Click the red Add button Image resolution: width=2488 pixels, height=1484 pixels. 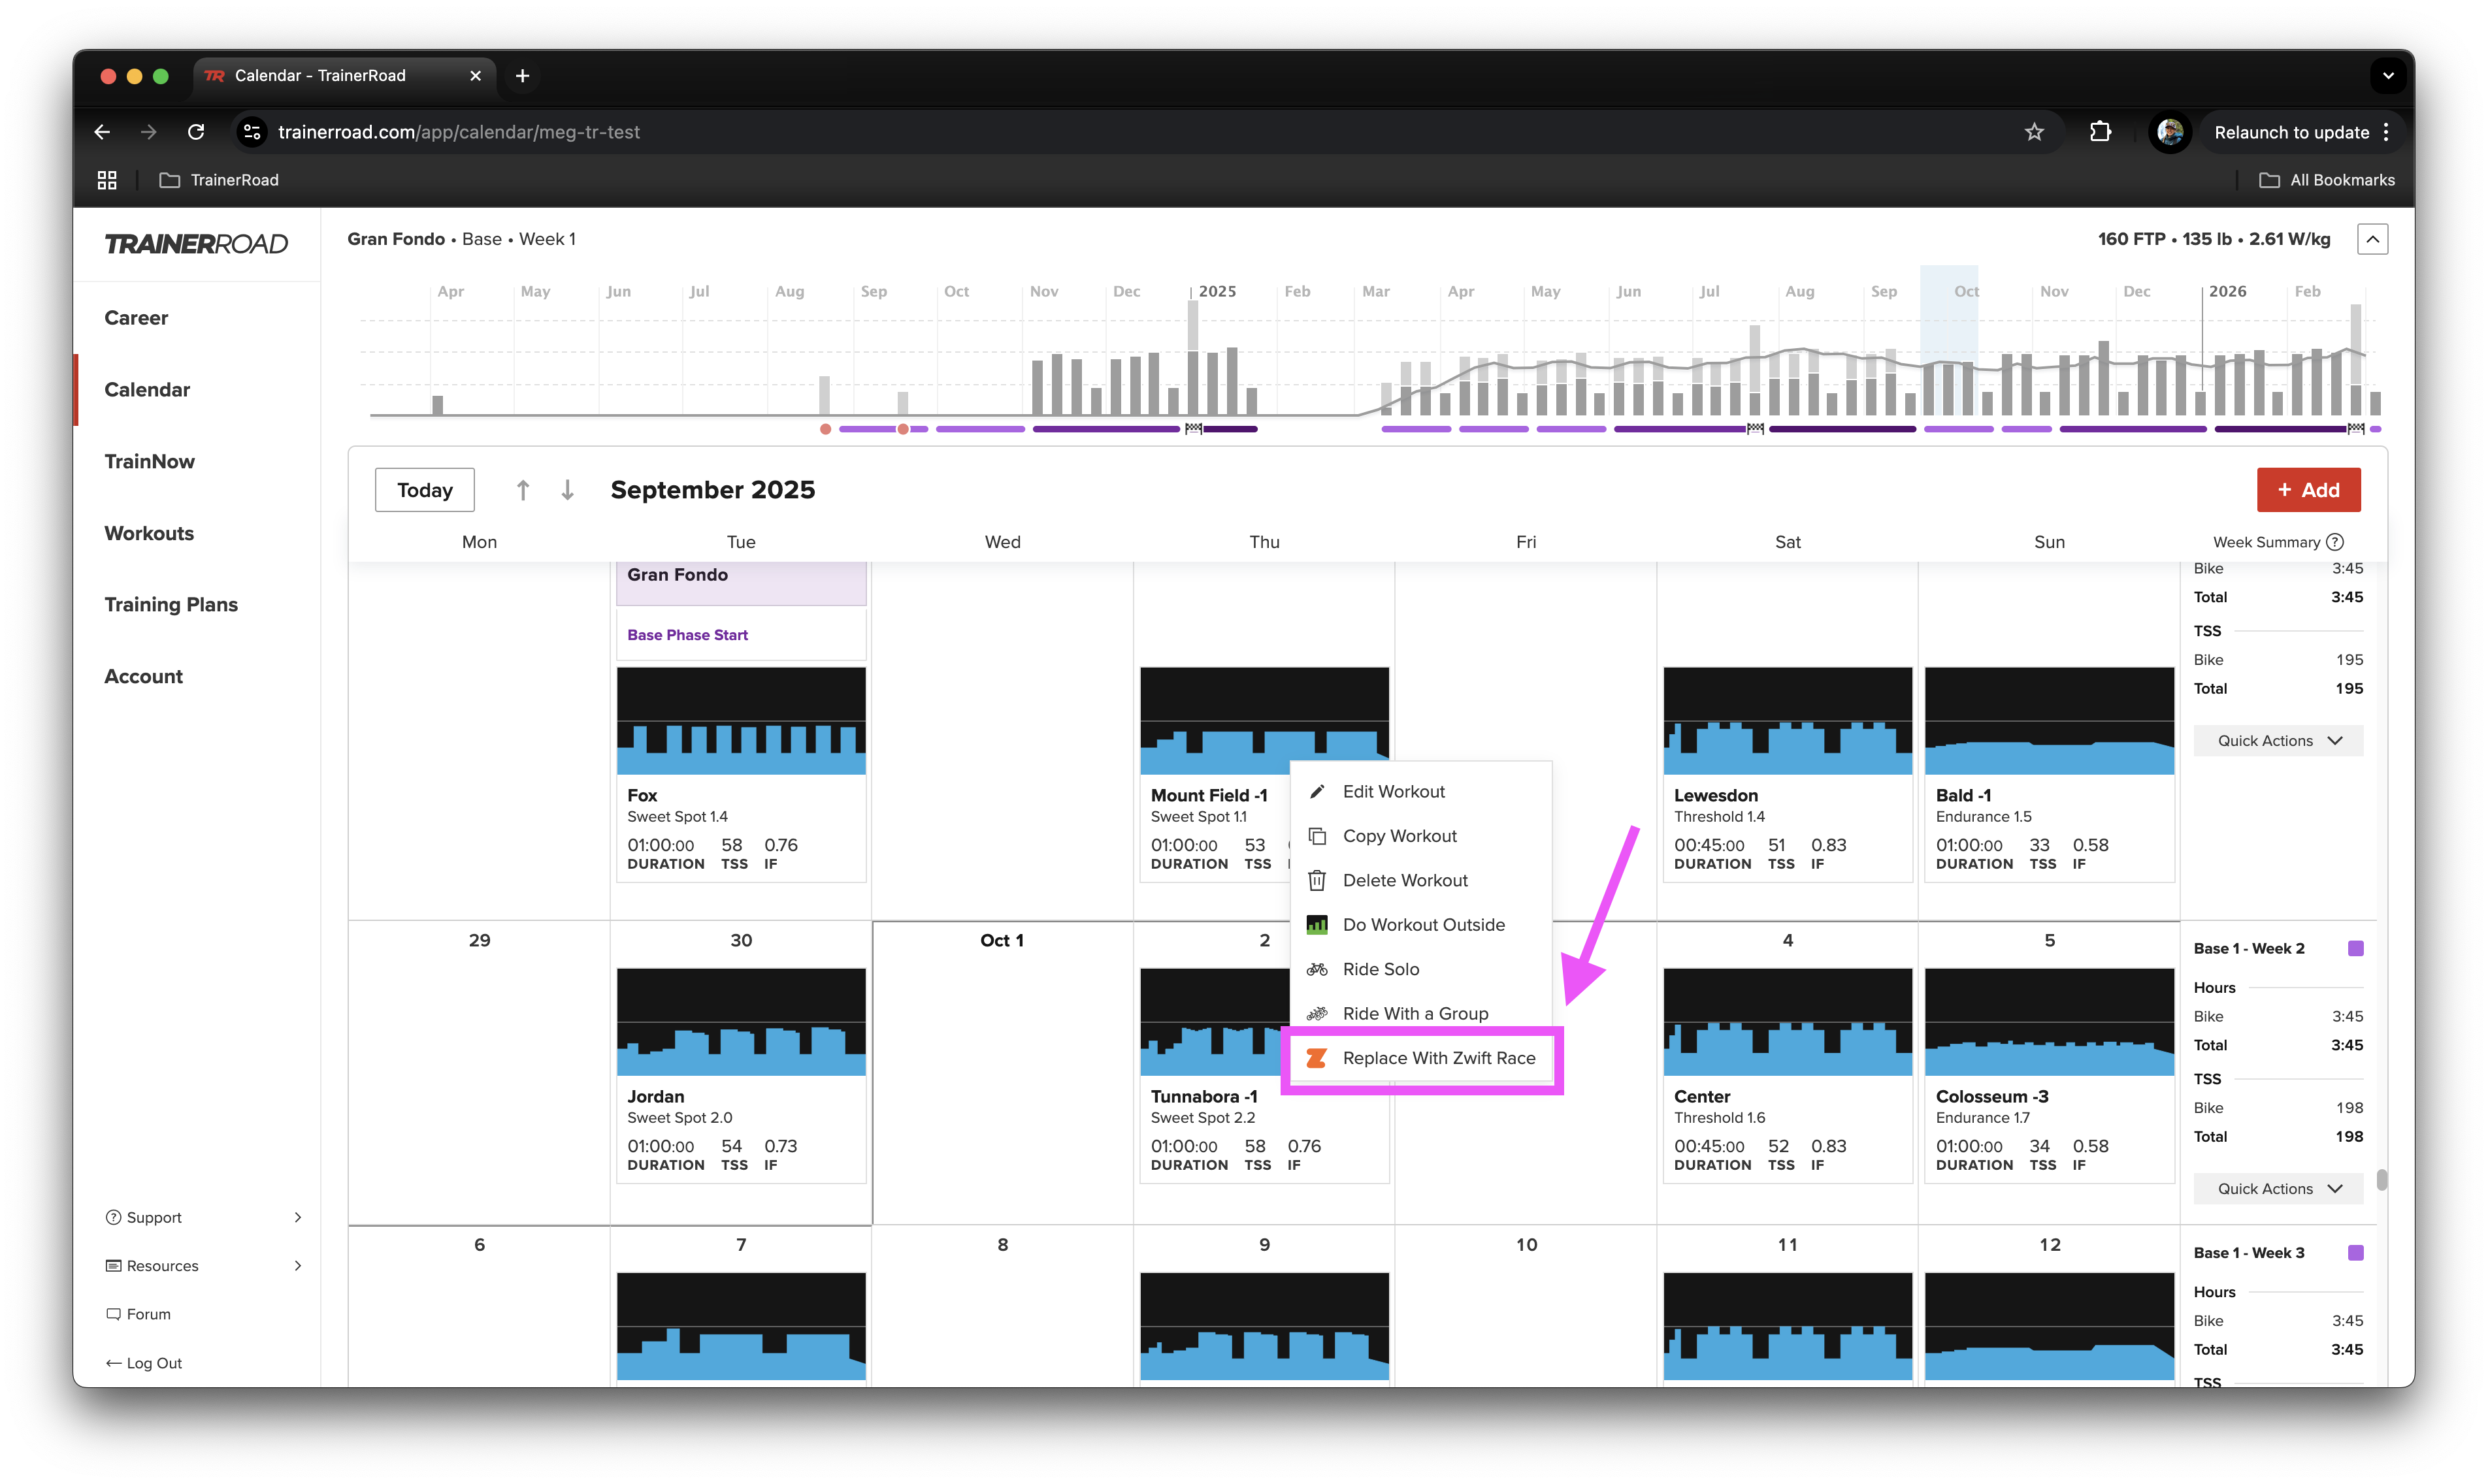click(2308, 490)
